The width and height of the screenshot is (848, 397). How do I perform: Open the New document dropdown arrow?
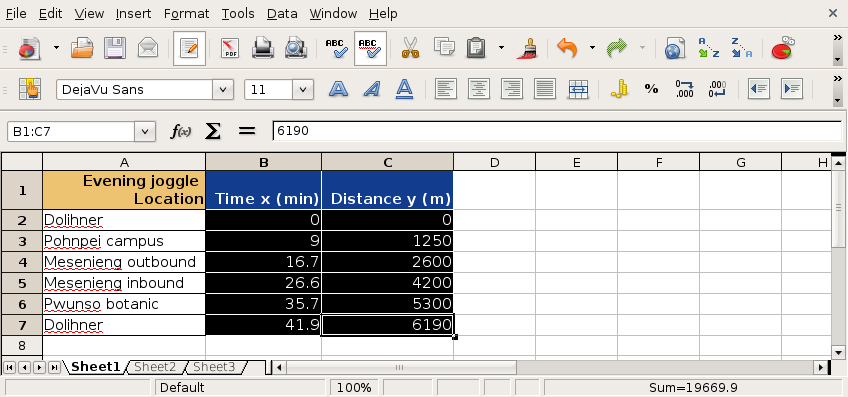56,48
